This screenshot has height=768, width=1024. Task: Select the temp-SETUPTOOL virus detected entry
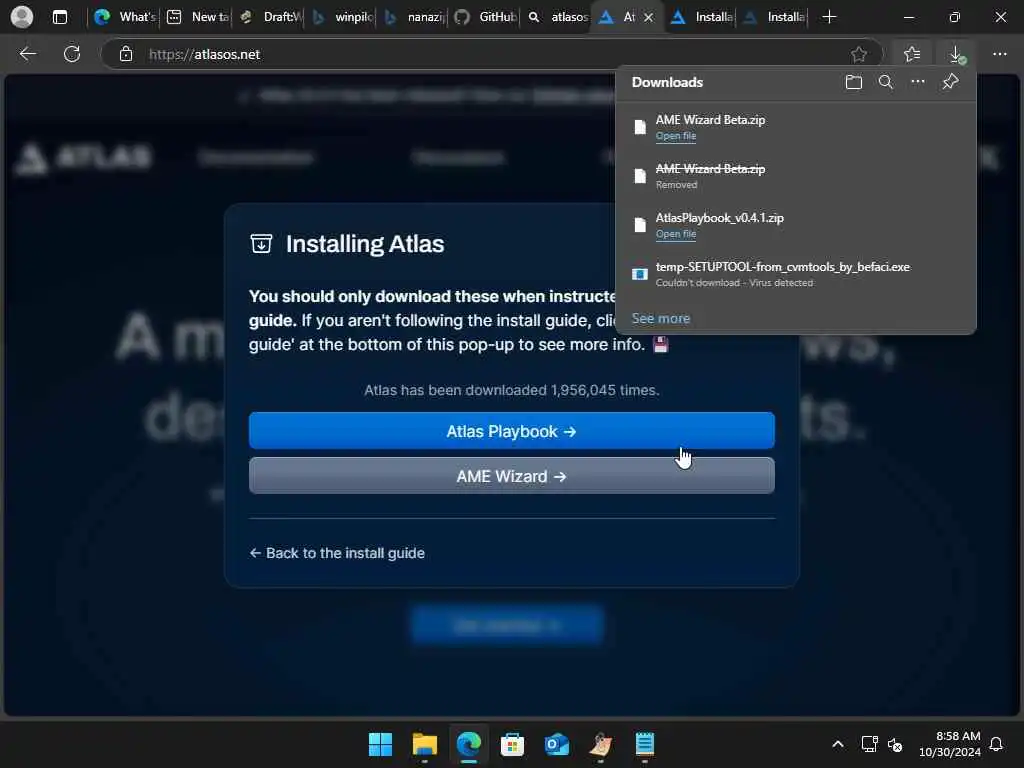click(795, 274)
